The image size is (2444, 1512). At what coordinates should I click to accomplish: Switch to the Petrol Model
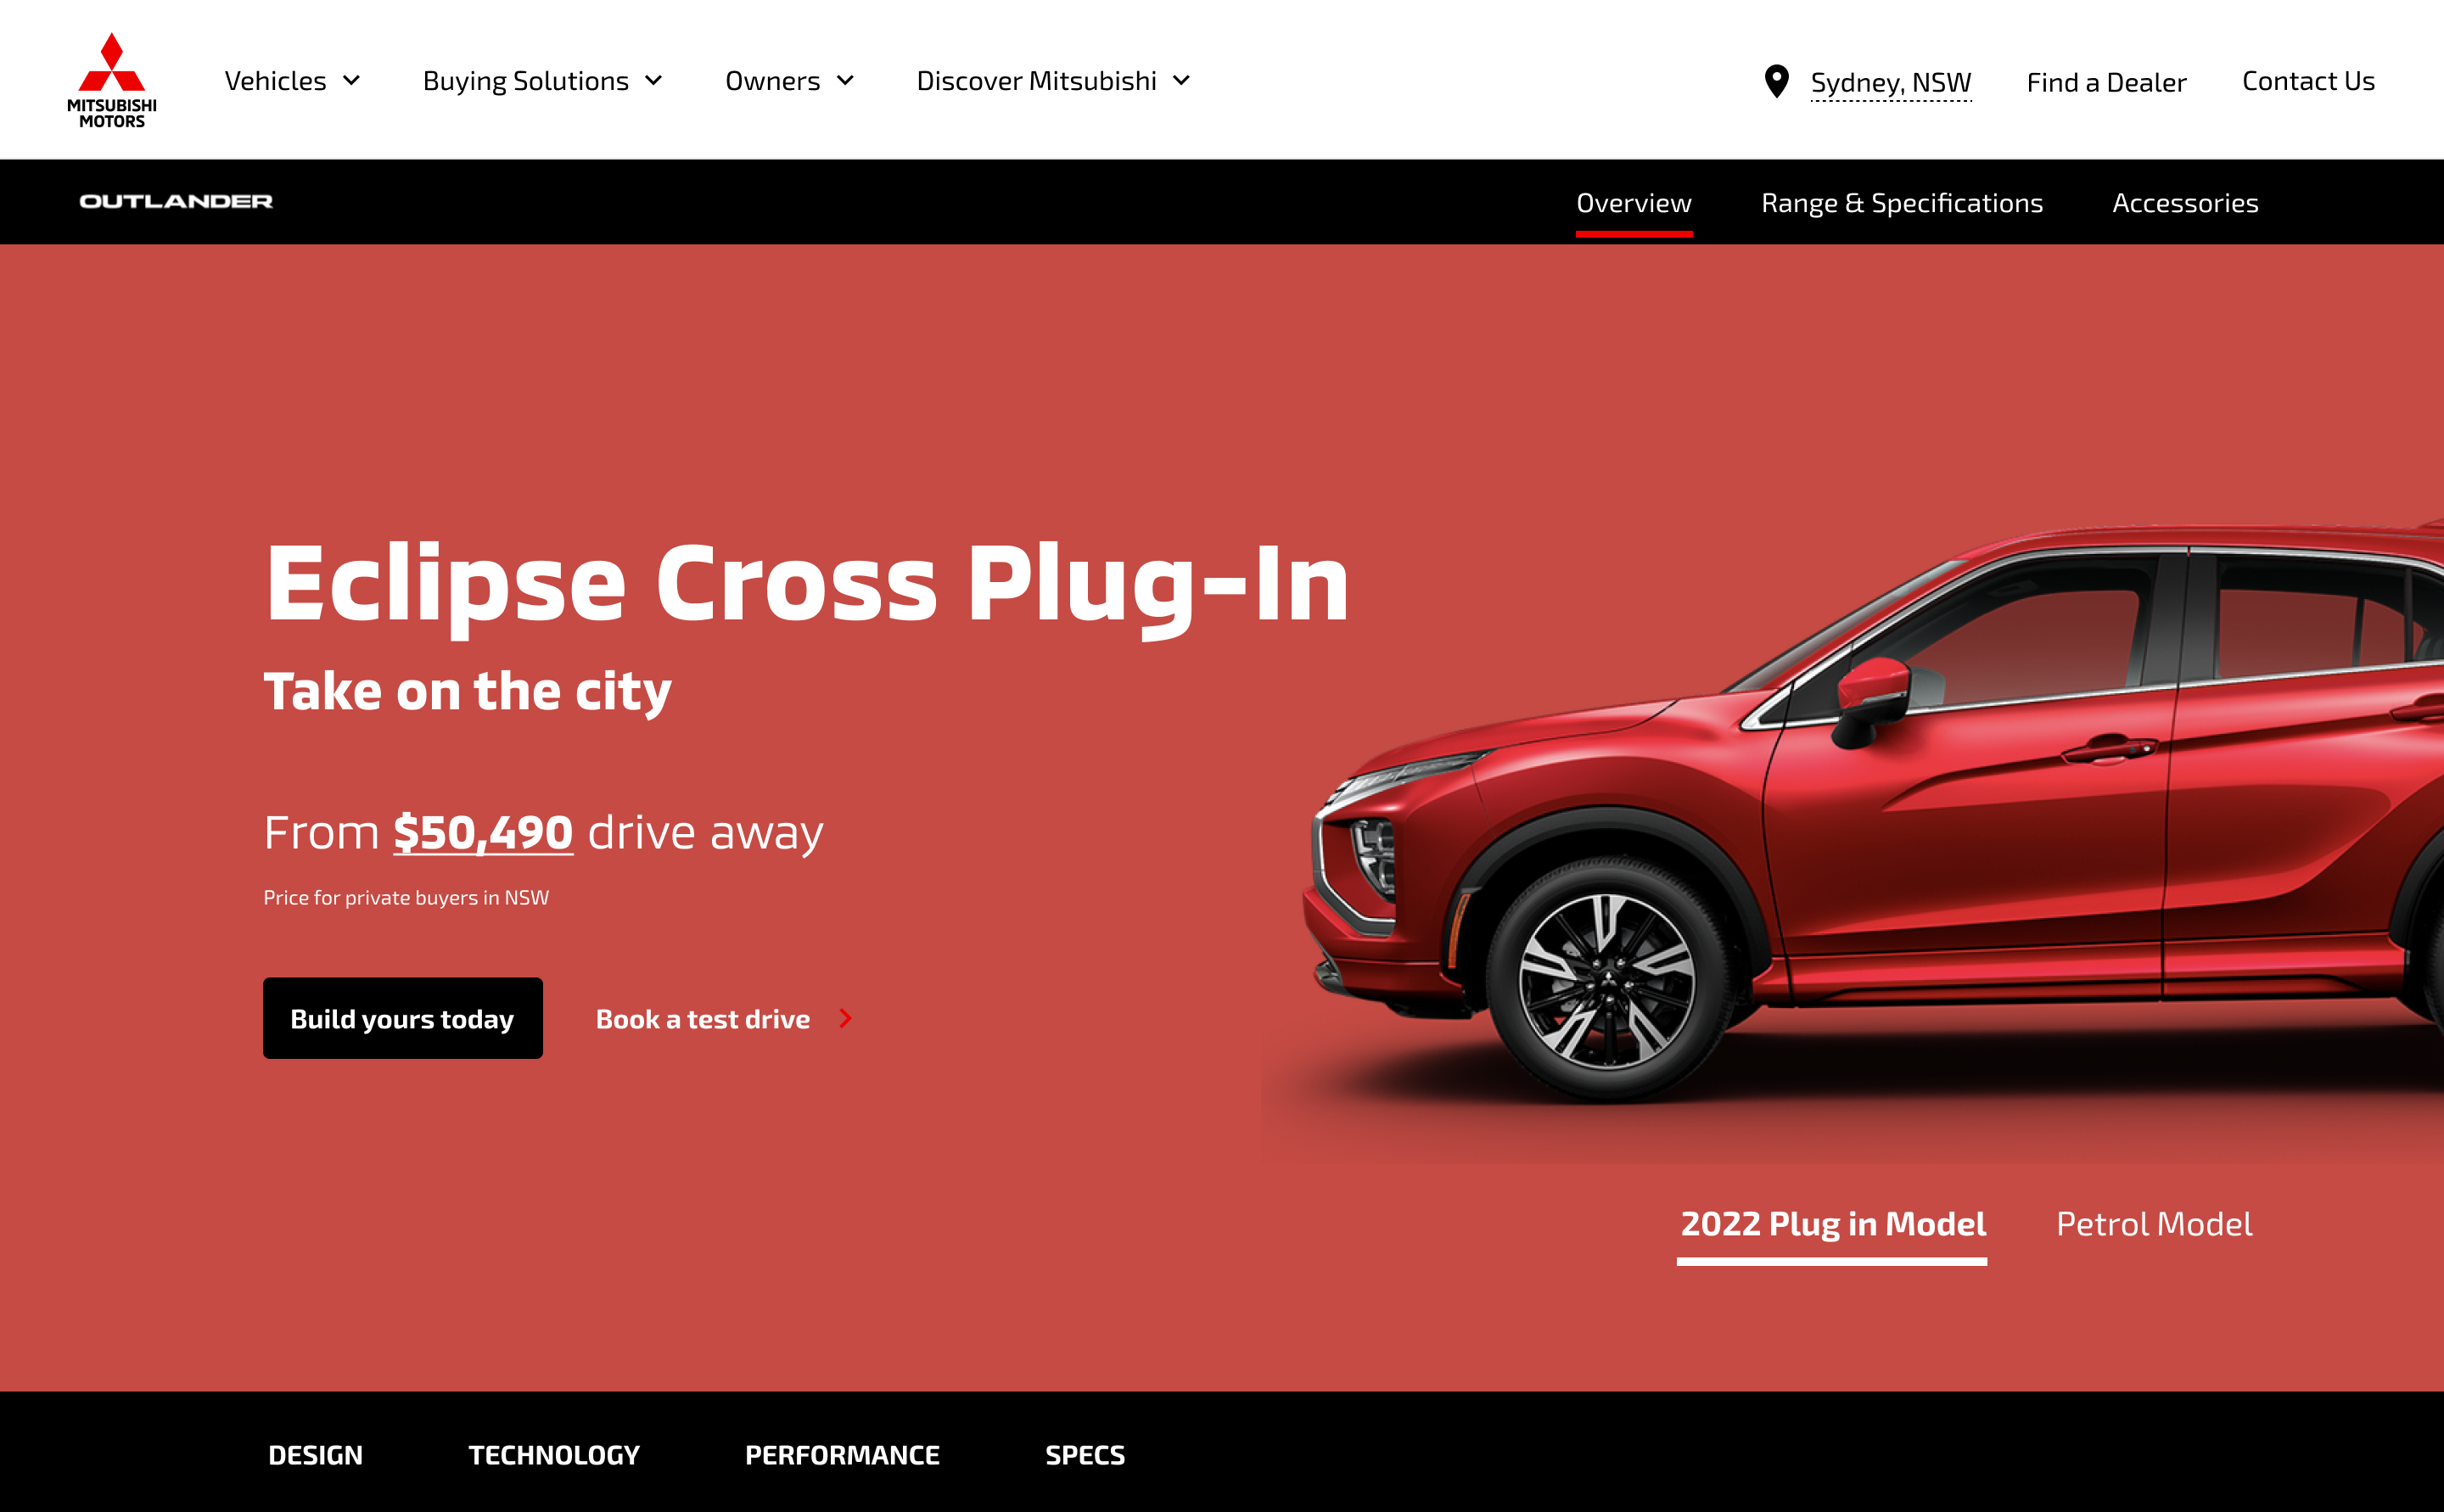tap(2154, 1224)
